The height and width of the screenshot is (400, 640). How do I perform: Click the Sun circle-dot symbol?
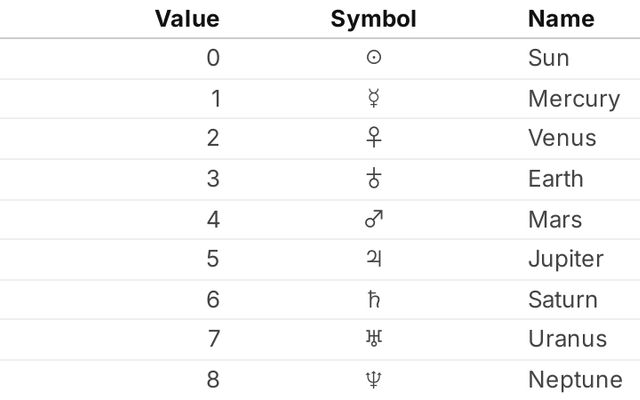click(374, 57)
